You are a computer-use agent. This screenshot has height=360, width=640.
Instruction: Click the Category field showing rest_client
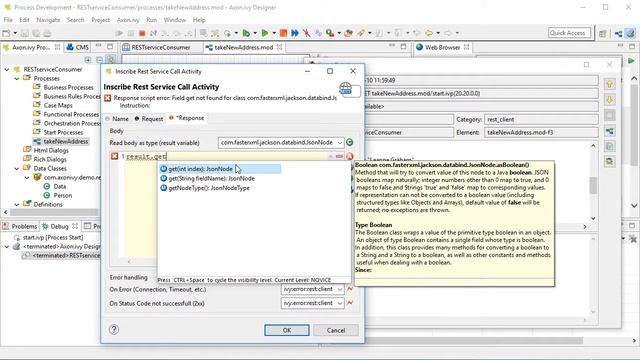pyautogui.click(x=541, y=120)
